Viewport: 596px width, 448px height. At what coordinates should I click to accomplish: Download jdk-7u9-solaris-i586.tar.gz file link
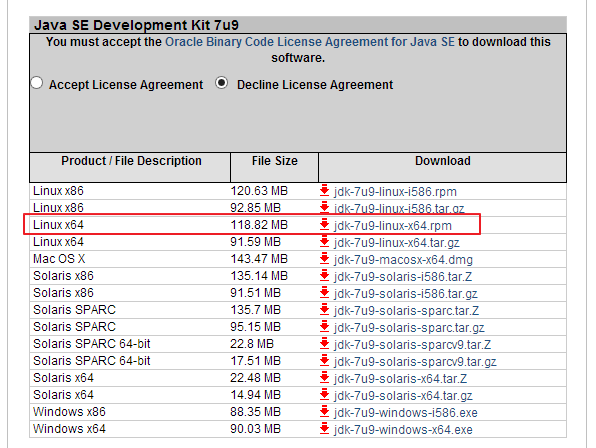coord(406,294)
